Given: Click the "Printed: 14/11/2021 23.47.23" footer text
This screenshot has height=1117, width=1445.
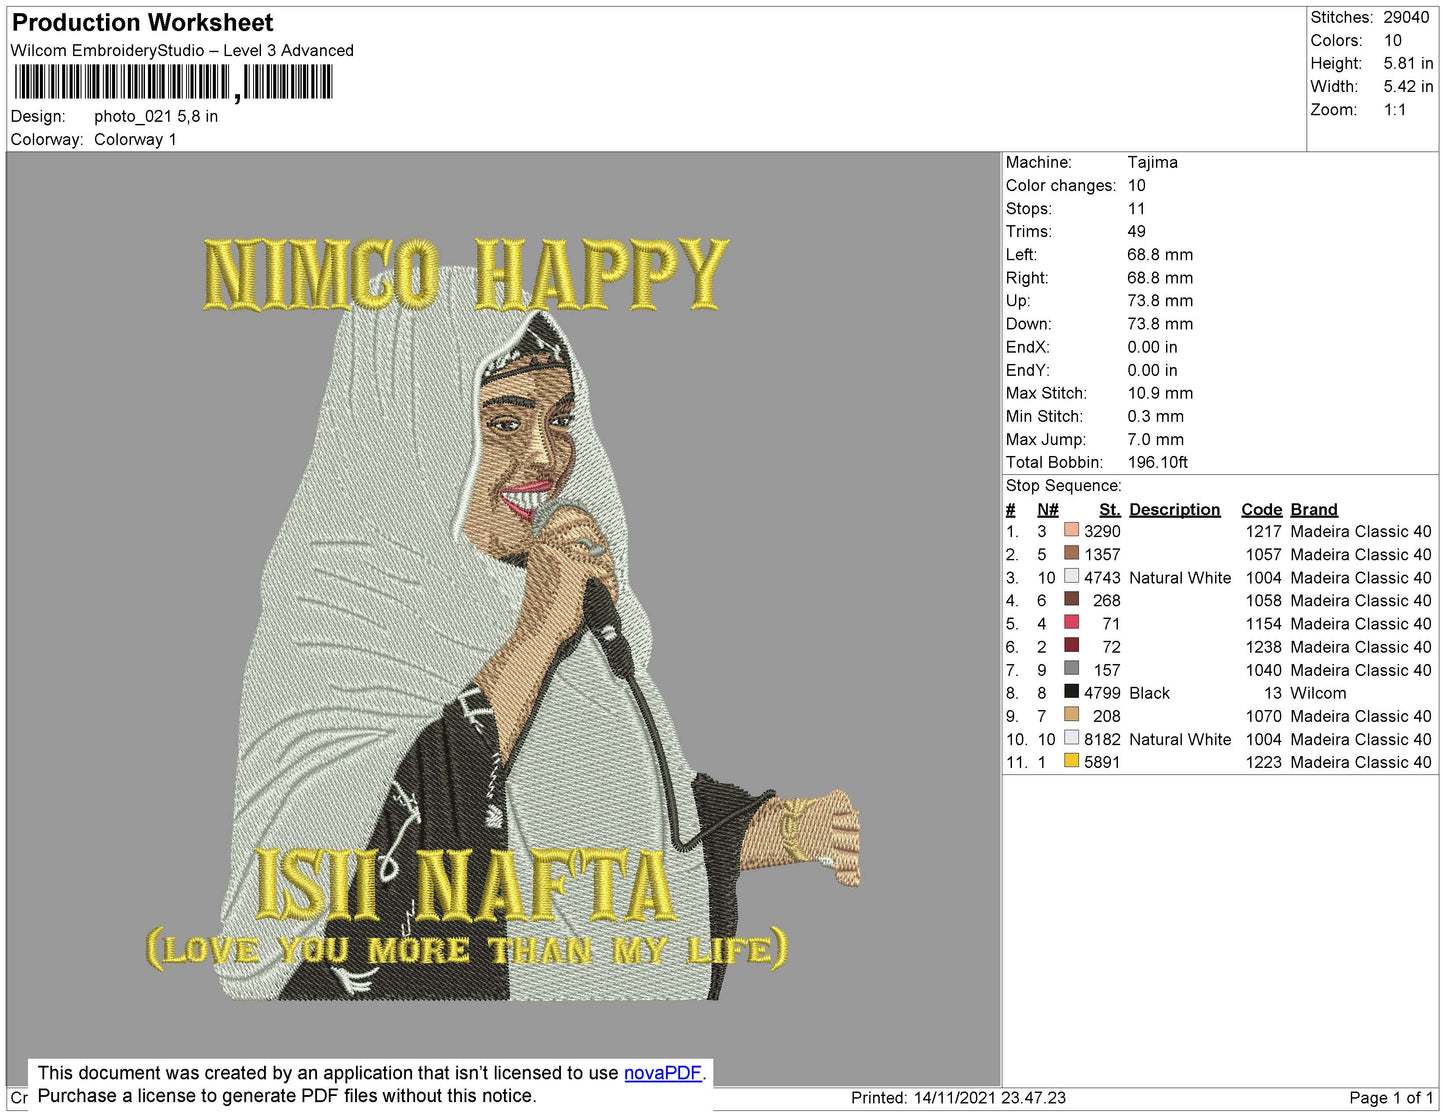Looking at the screenshot, I should pyautogui.click(x=958, y=1097).
